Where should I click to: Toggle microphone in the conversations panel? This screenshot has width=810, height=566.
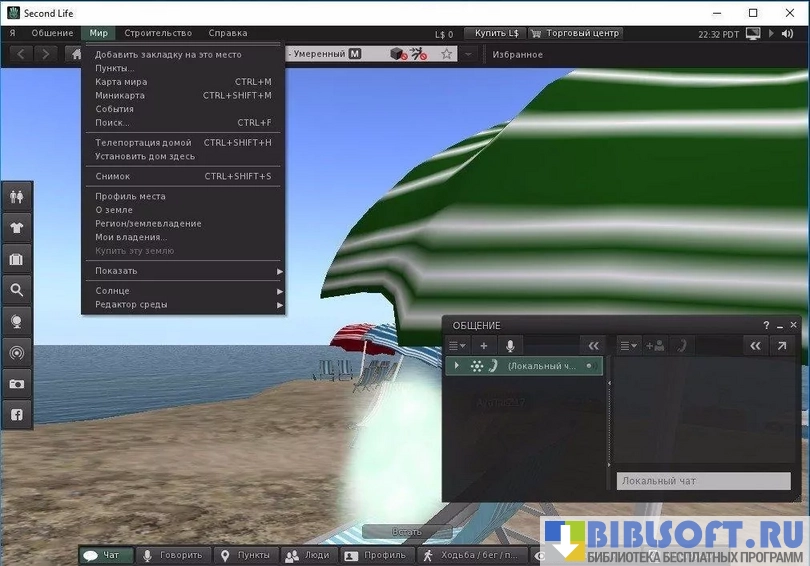coord(510,346)
